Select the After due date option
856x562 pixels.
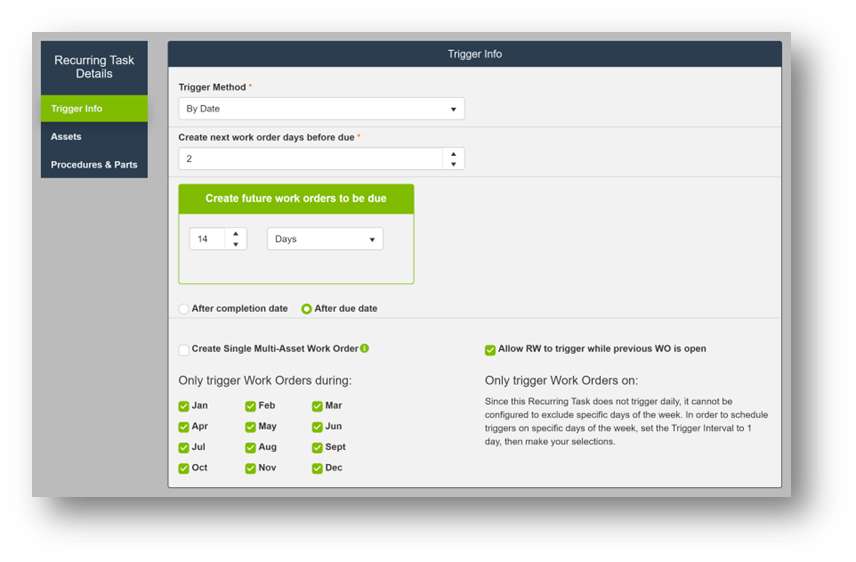pyautogui.click(x=307, y=309)
